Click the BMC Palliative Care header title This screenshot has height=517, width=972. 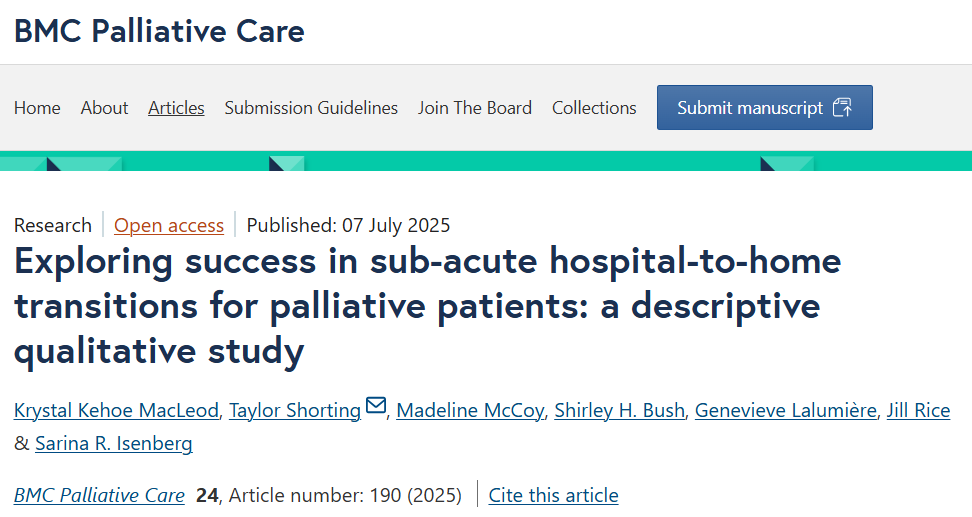[x=159, y=31]
